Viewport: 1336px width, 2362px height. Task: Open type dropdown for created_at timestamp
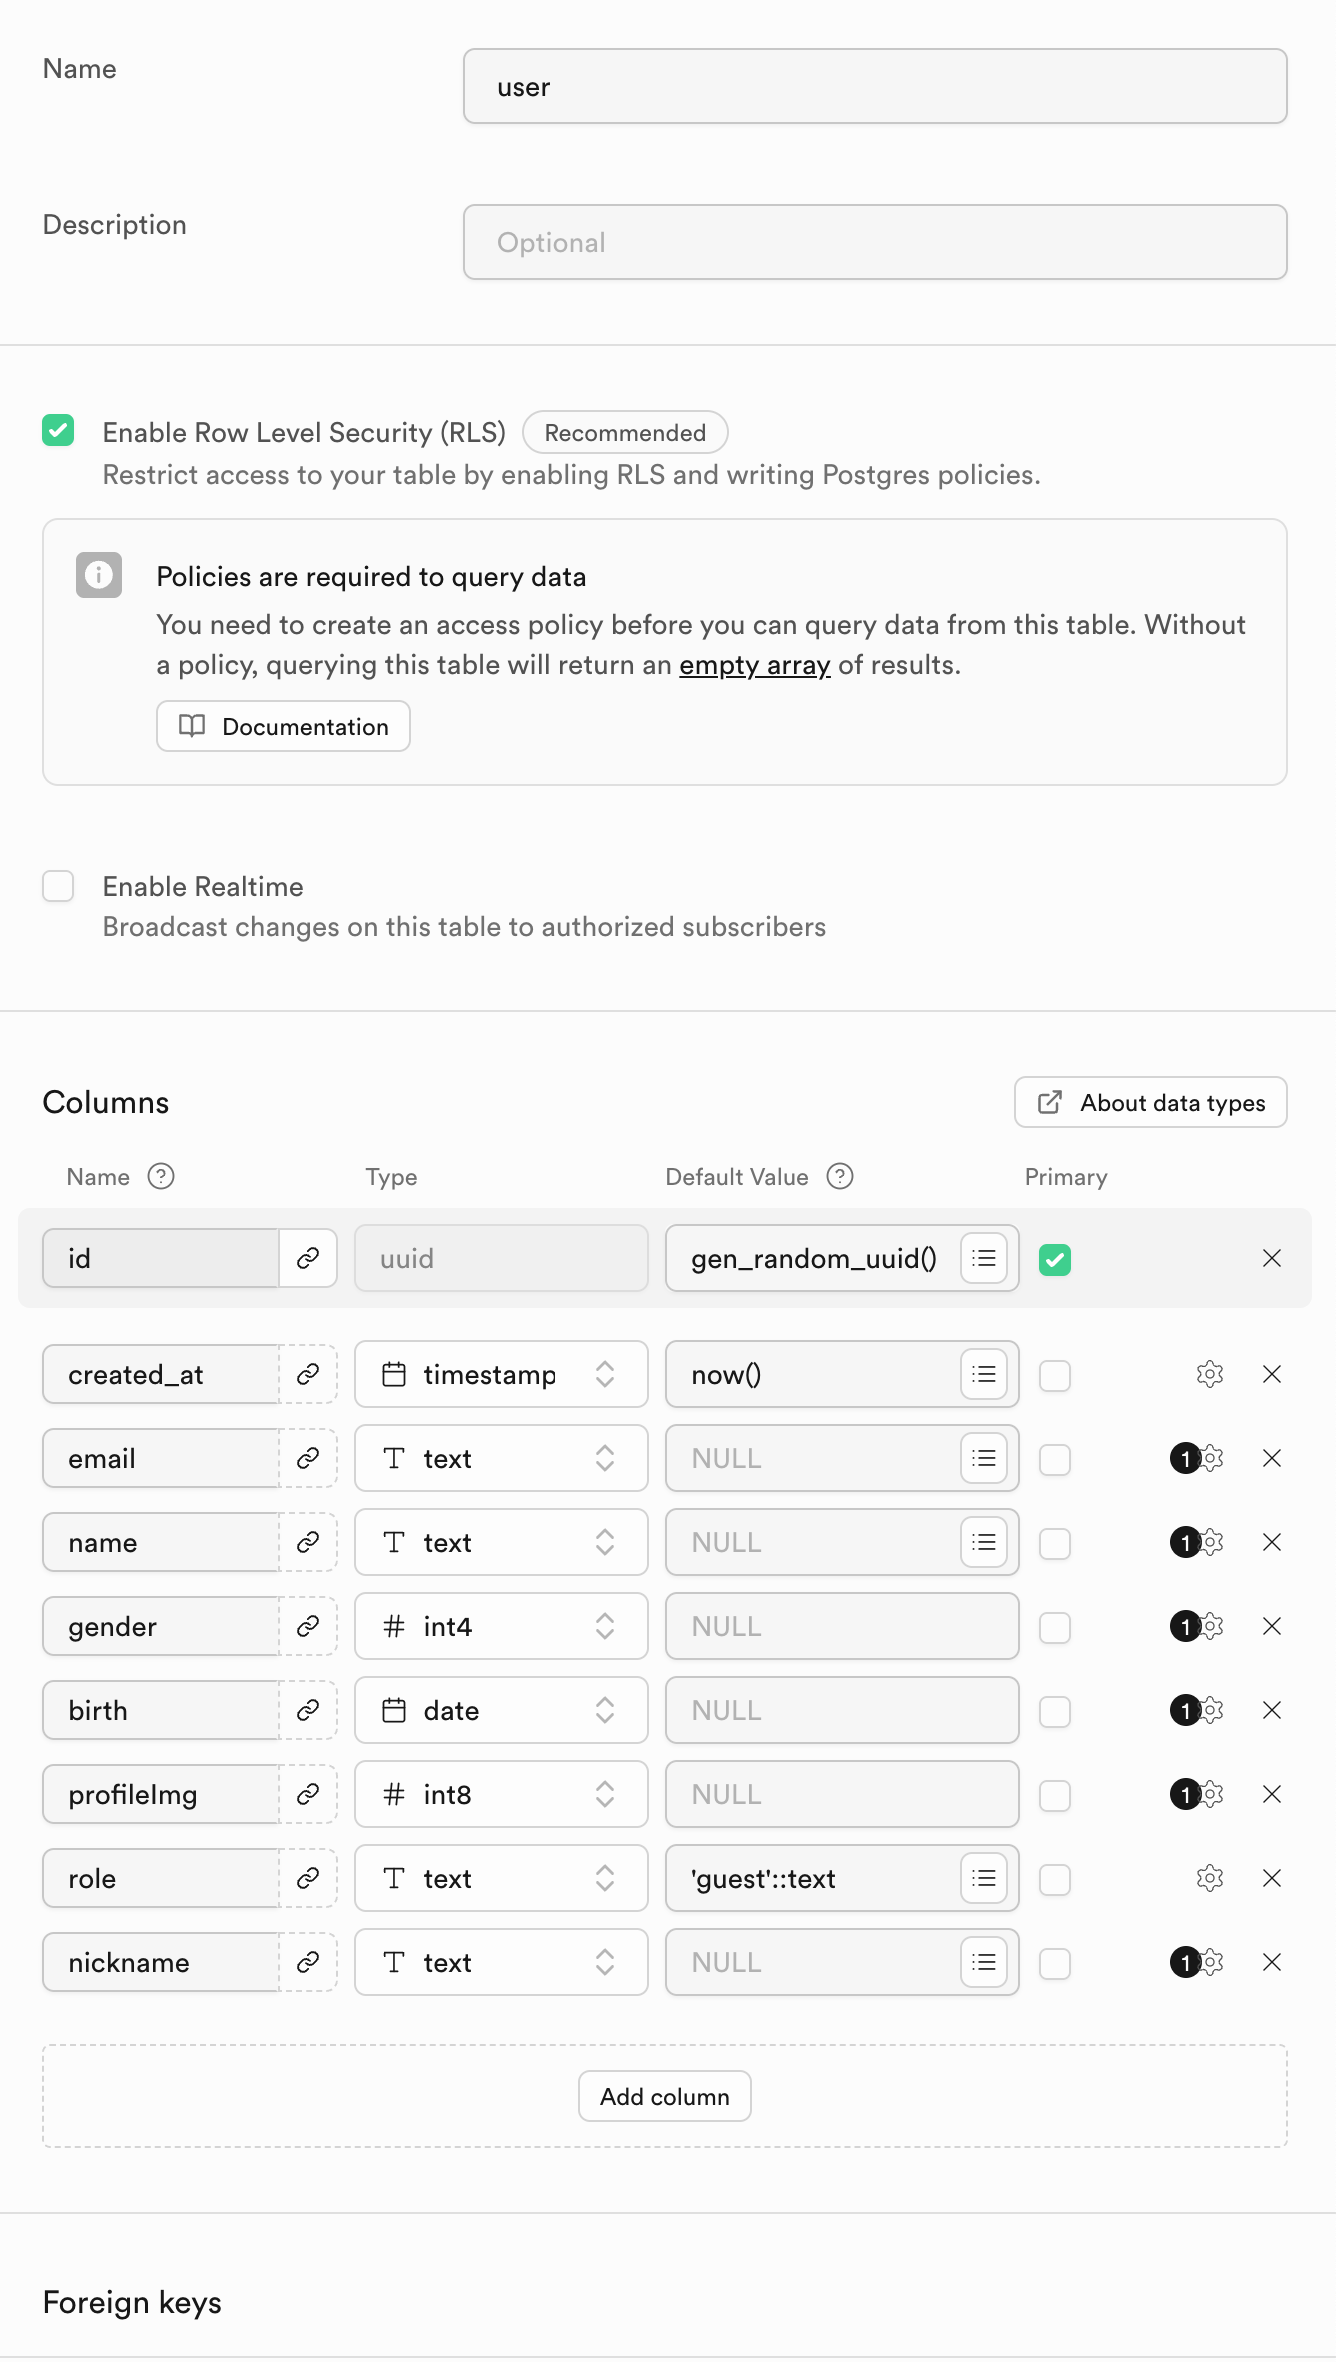point(501,1374)
